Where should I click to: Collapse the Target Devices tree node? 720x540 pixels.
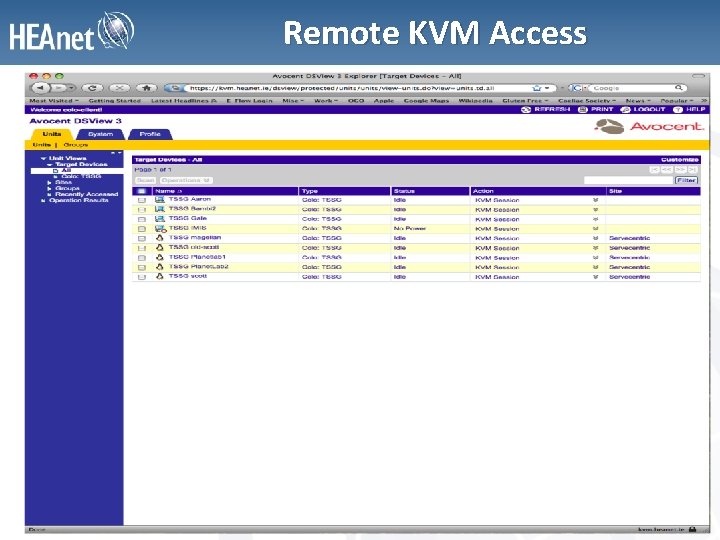coord(50,164)
